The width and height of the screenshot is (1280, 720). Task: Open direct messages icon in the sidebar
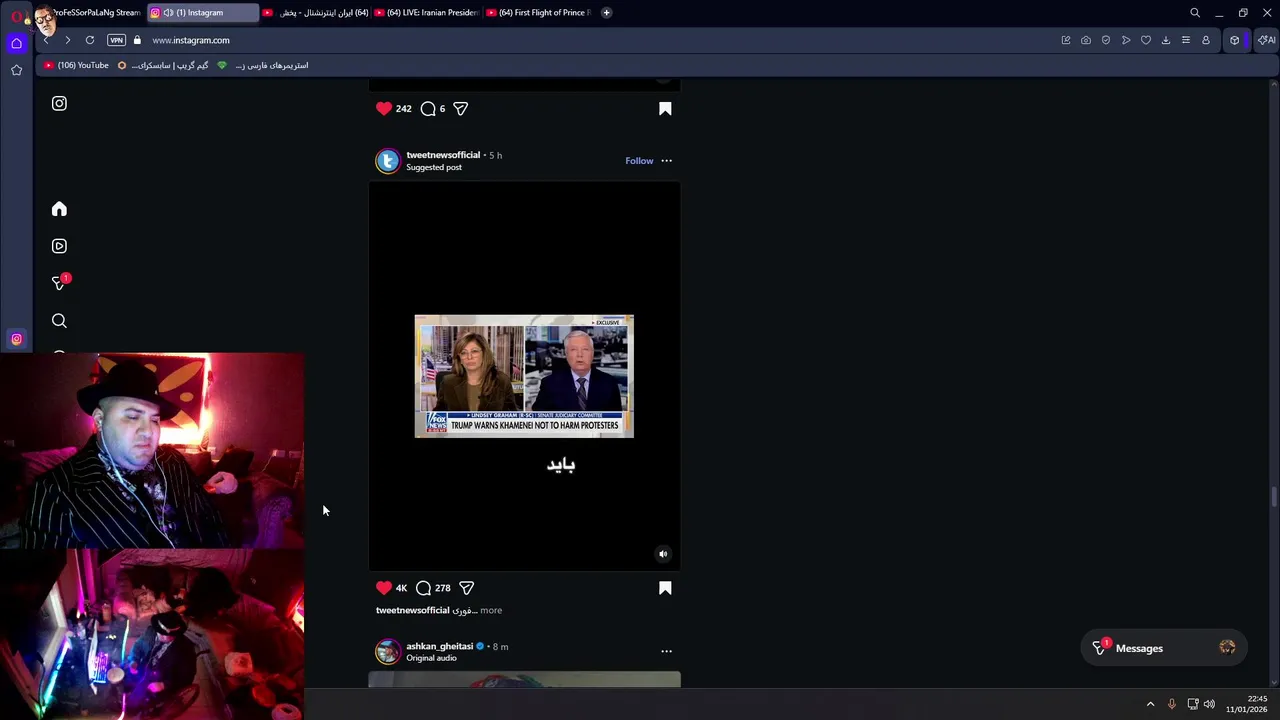point(59,283)
